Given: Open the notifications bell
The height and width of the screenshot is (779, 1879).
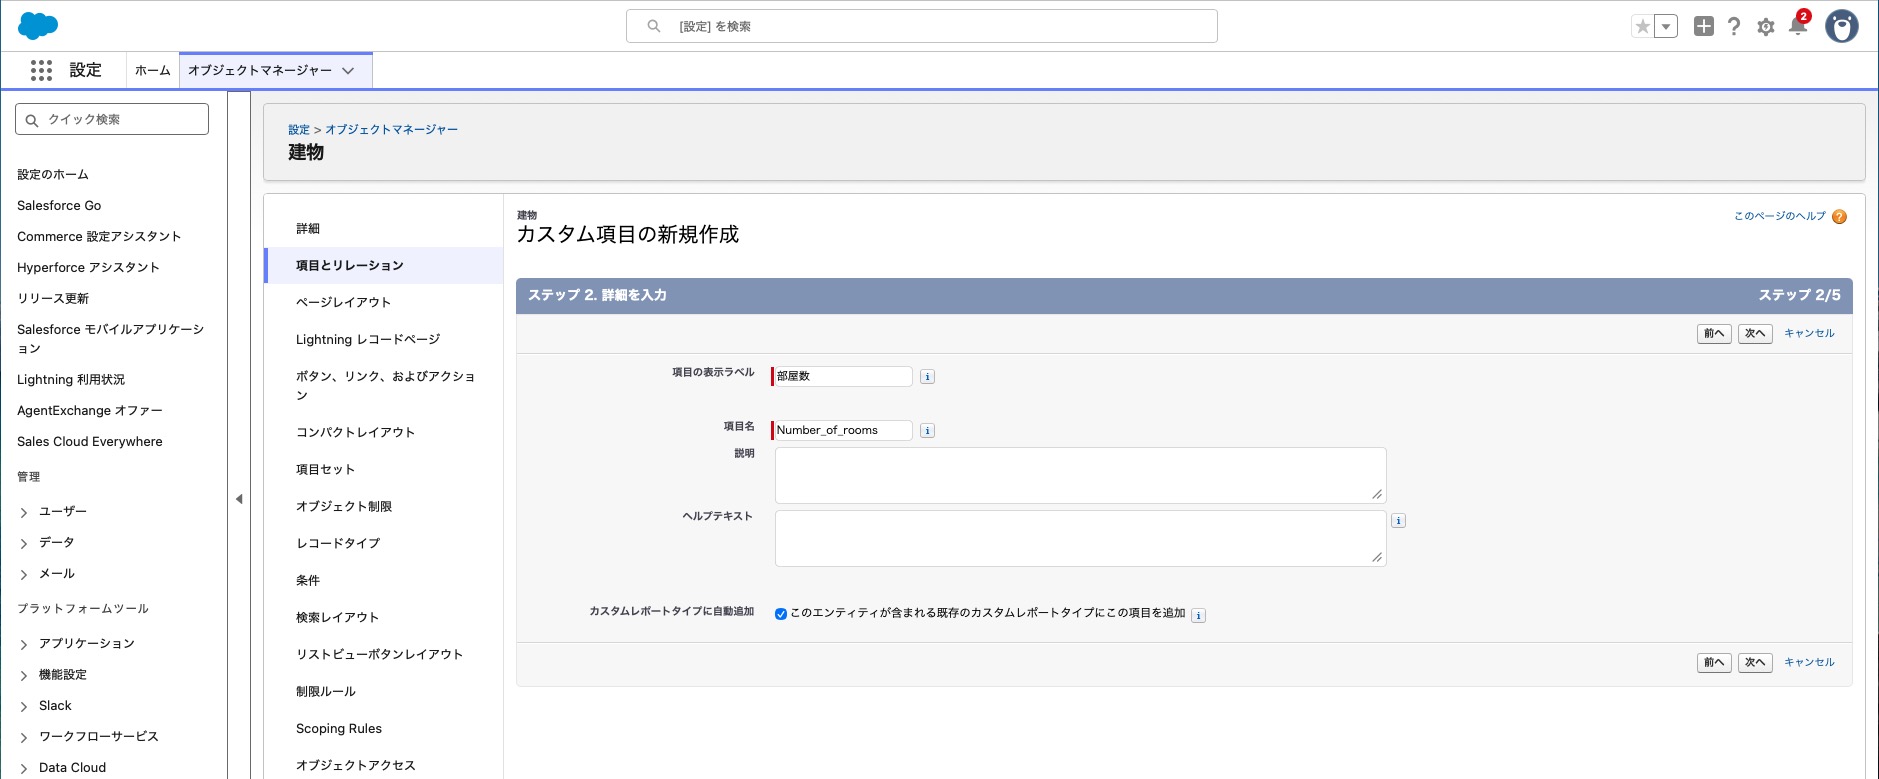Looking at the screenshot, I should click(x=1798, y=26).
